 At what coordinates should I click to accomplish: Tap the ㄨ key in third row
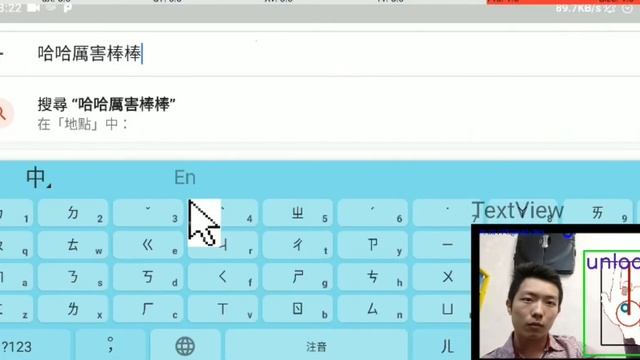tap(442, 277)
